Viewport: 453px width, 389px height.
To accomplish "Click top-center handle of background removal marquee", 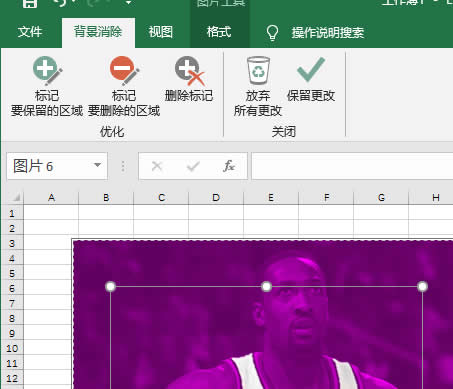I will (266, 286).
